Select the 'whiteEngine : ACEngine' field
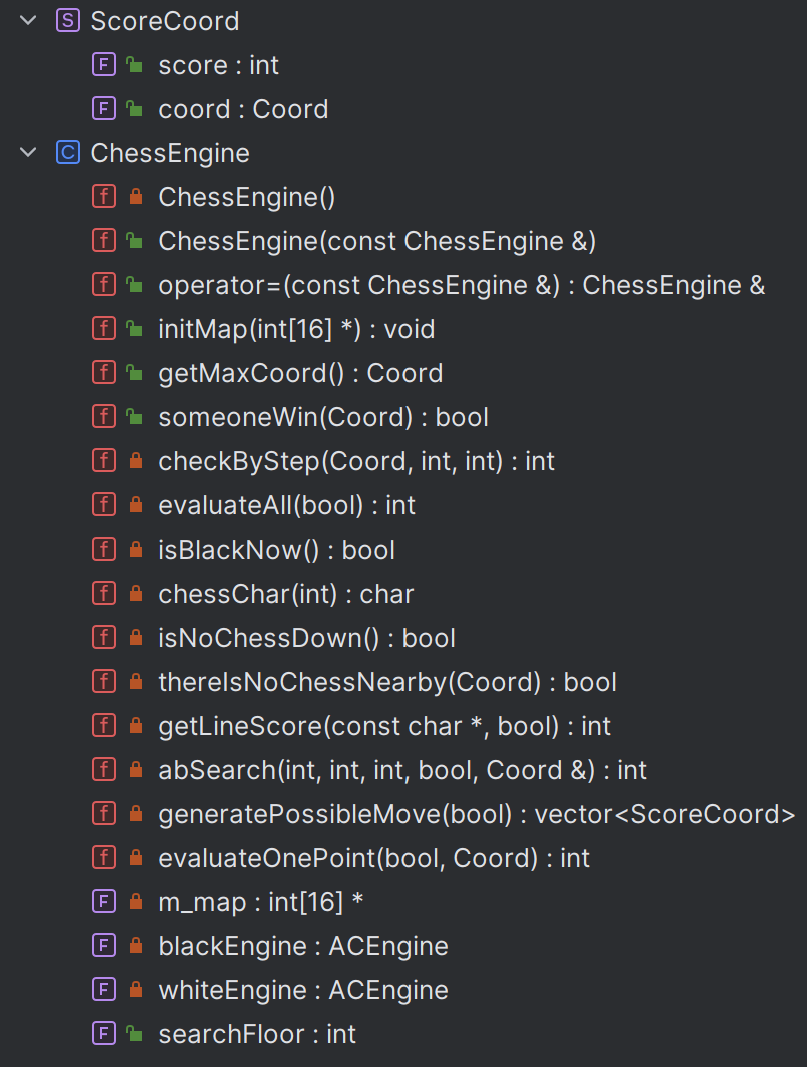Screen dimensions: 808x1068 (x=303, y=990)
